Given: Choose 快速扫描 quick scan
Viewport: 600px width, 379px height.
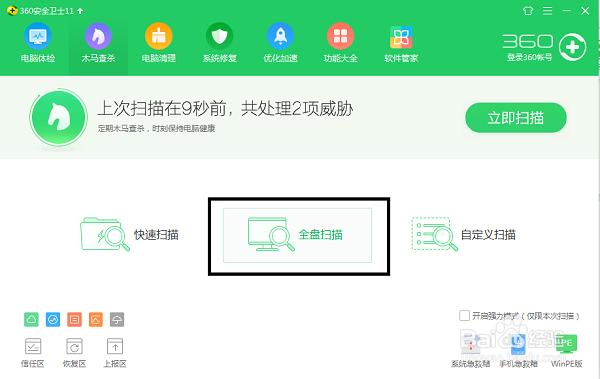Looking at the screenshot, I should pyautogui.click(x=129, y=234).
